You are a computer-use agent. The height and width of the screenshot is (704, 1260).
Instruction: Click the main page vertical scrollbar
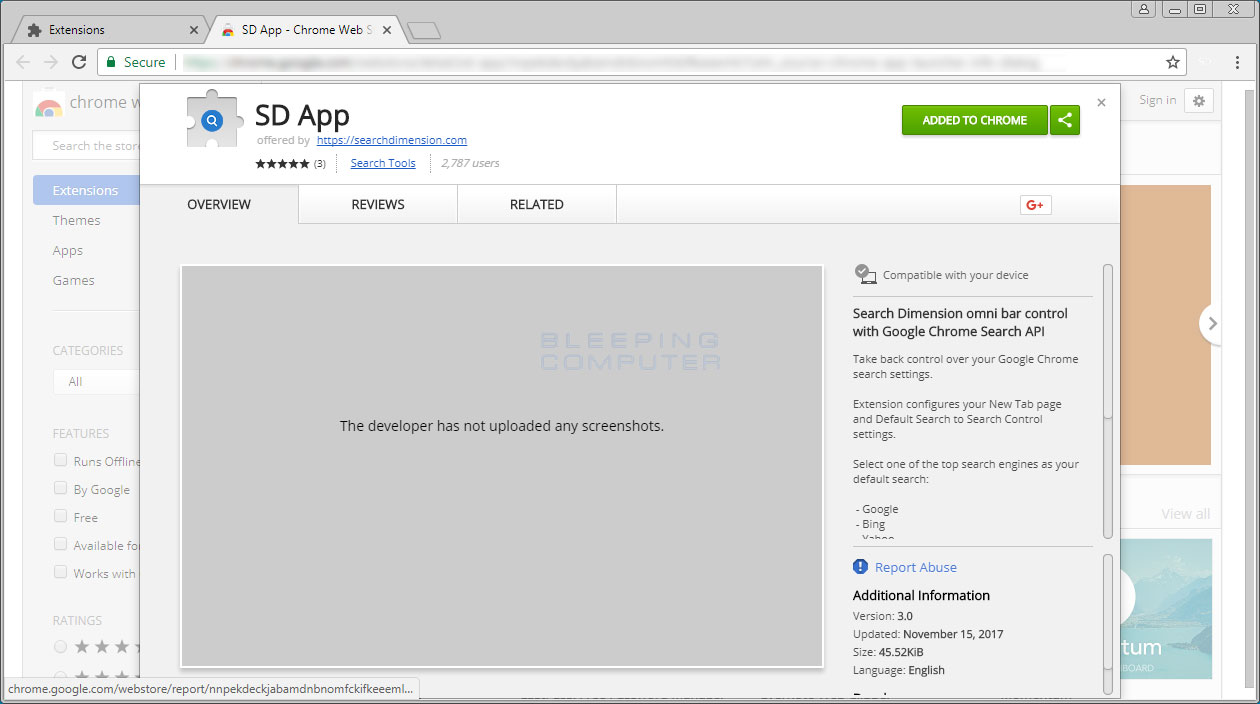pos(1249,390)
